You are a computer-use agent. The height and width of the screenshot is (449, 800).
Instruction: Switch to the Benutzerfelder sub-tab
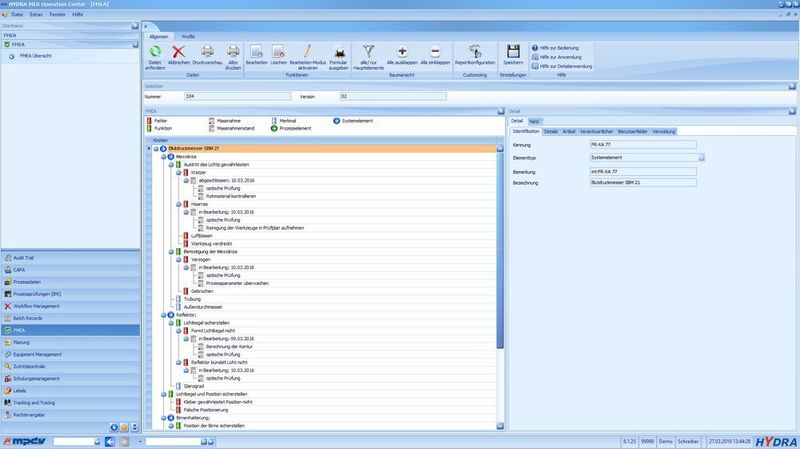pyautogui.click(x=633, y=132)
